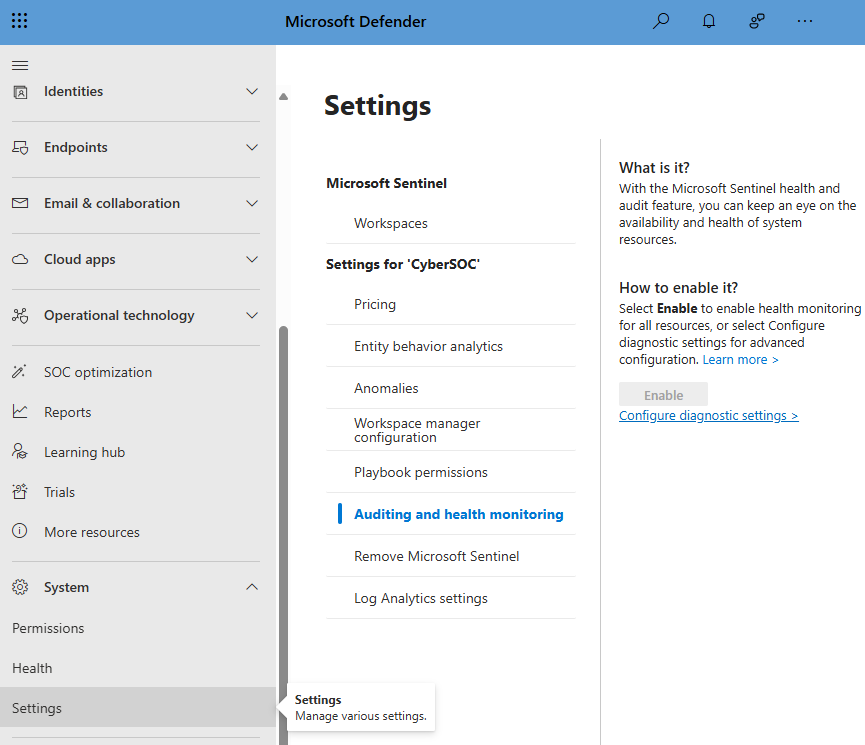Click the search magnifier in the top bar
Viewport: 865px width, 745px height.
click(660, 20)
